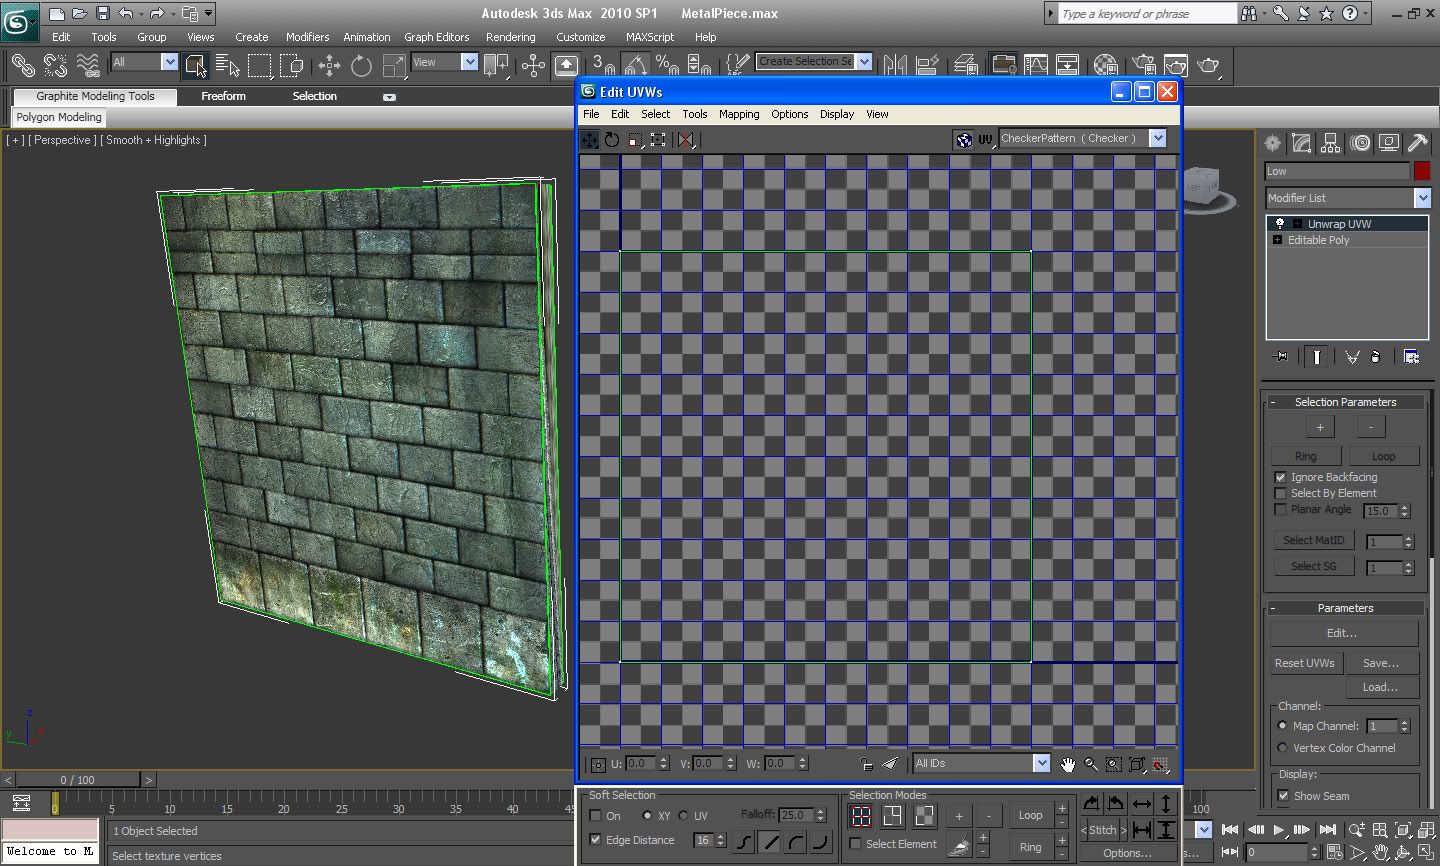Enable the Soft Selection On checkbox
Screen dimensions: 1440x866
[596, 816]
